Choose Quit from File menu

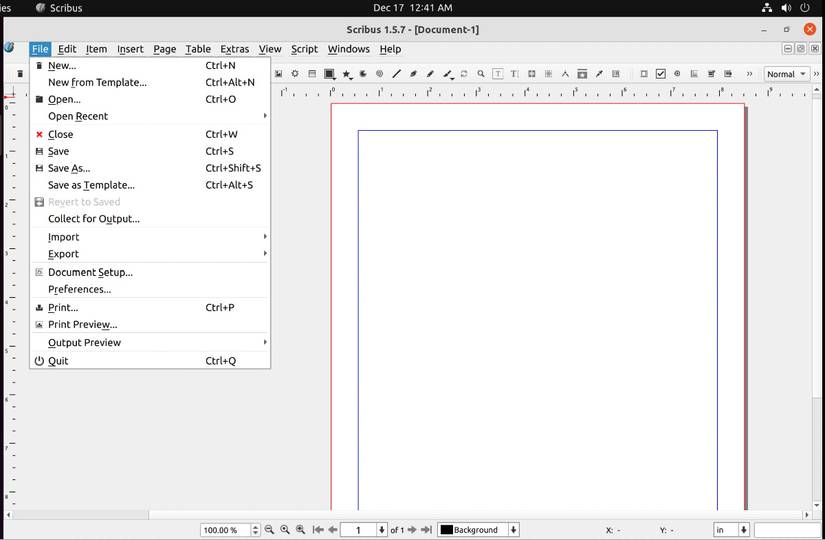(x=150, y=361)
